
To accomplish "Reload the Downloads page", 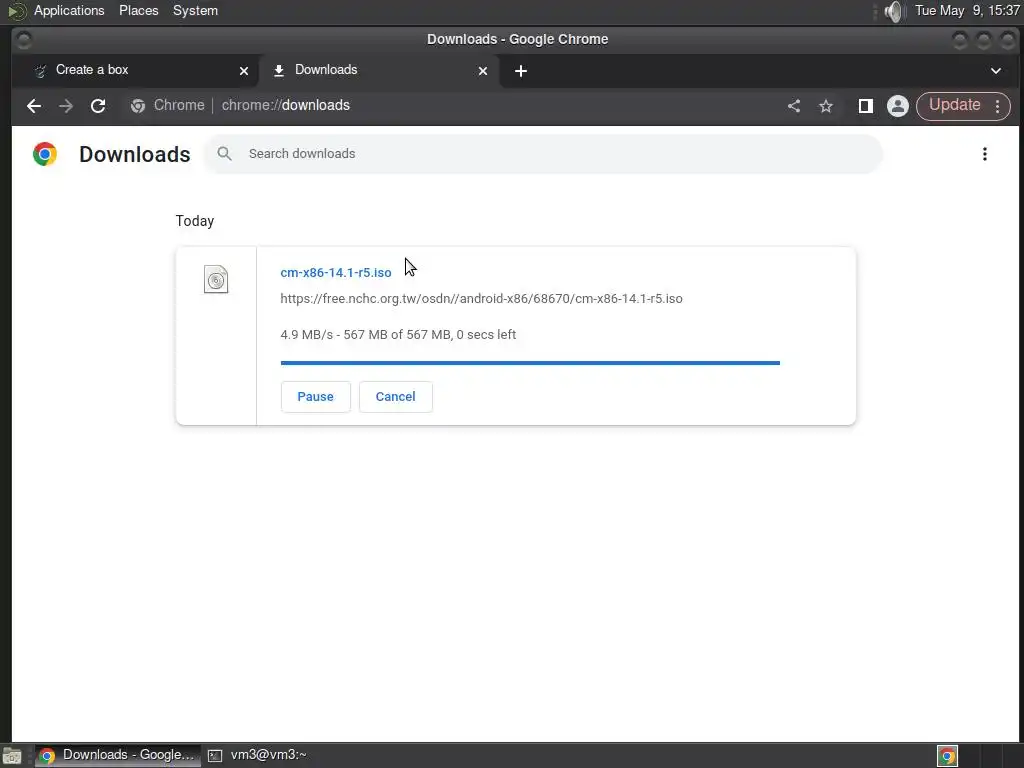I will [x=98, y=106].
